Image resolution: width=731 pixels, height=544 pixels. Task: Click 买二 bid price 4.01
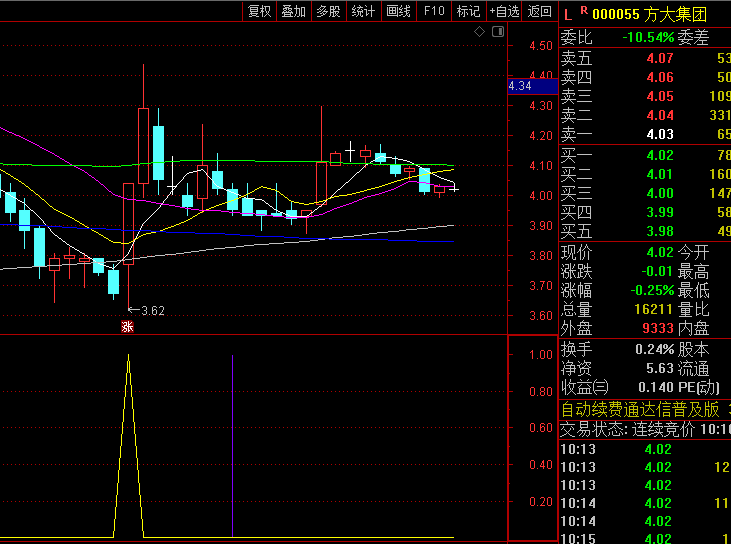(x=660, y=174)
